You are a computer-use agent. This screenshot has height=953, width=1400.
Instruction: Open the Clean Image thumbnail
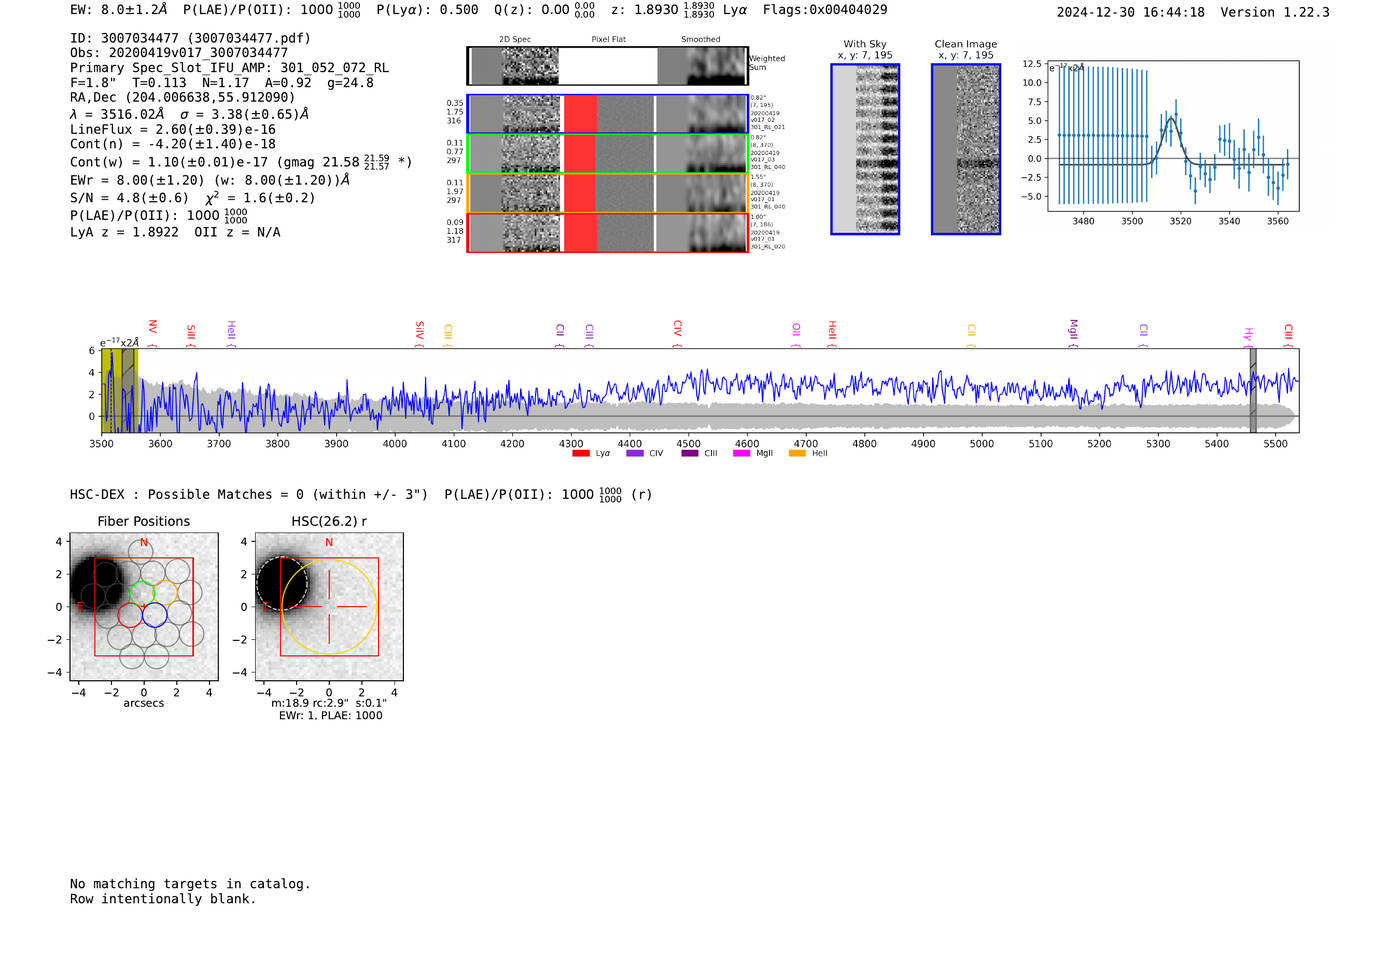965,149
